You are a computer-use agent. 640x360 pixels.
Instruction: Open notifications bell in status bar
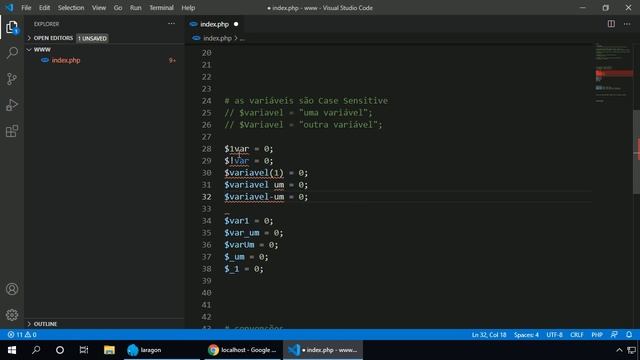(629, 335)
